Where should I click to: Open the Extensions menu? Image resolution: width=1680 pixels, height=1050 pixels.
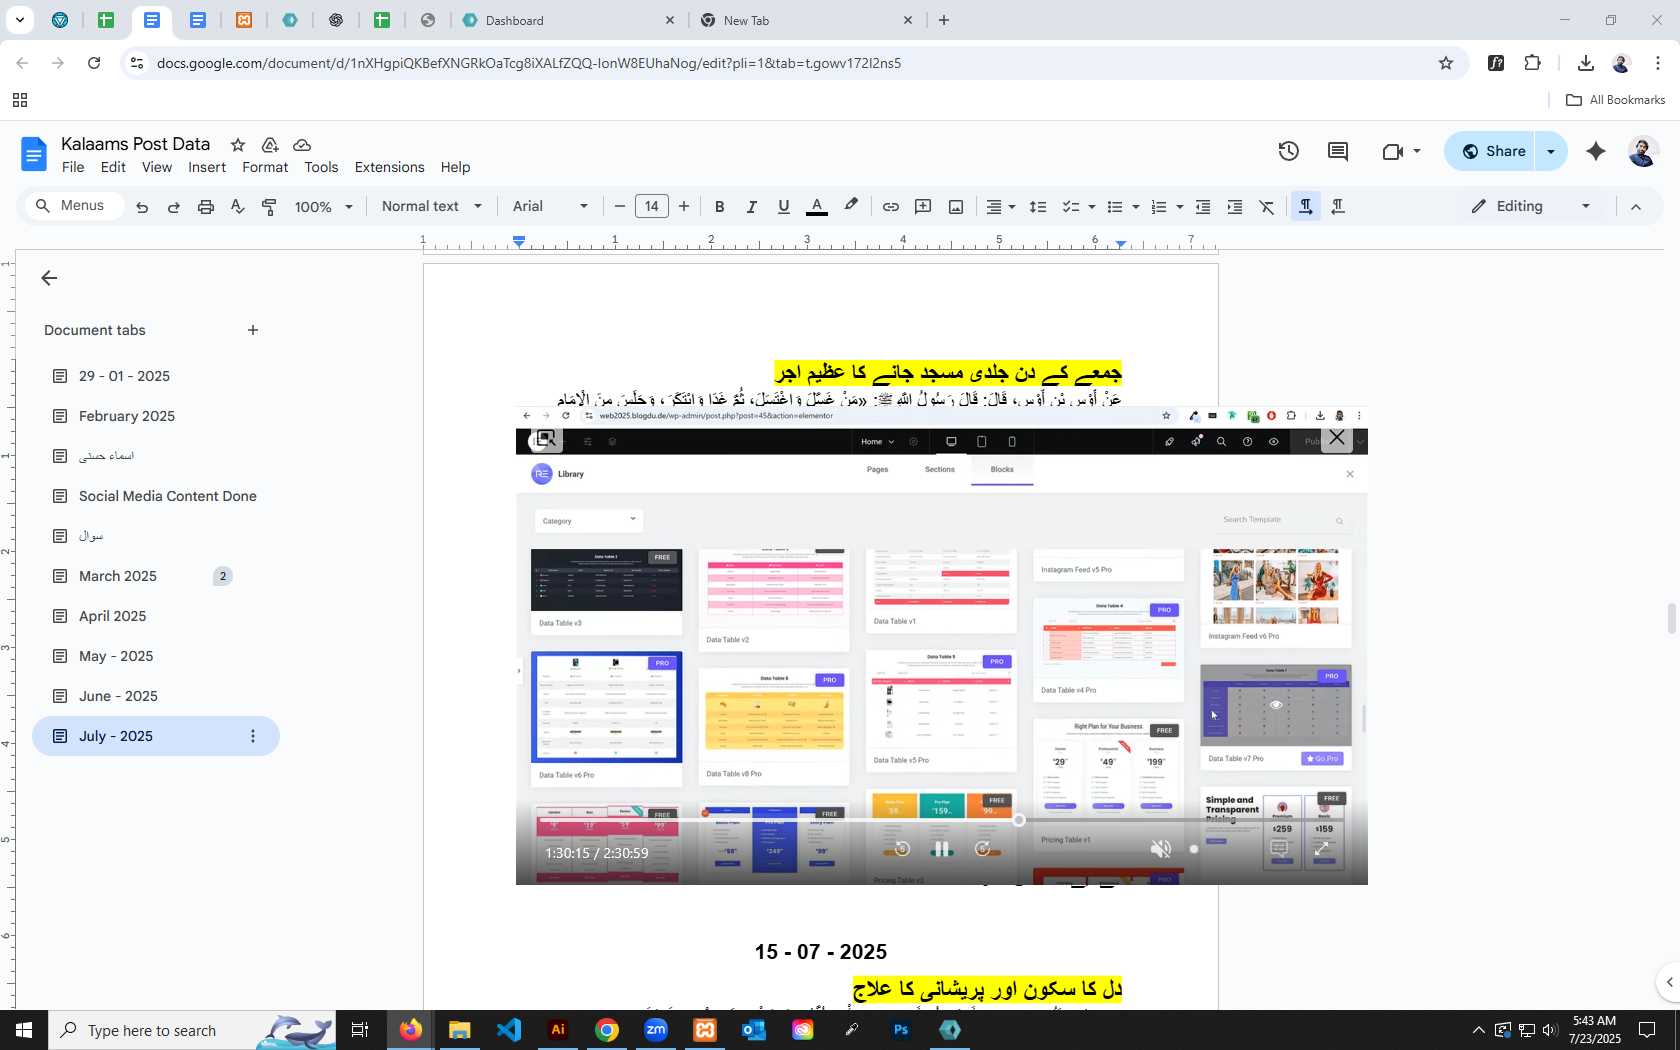pyautogui.click(x=389, y=167)
